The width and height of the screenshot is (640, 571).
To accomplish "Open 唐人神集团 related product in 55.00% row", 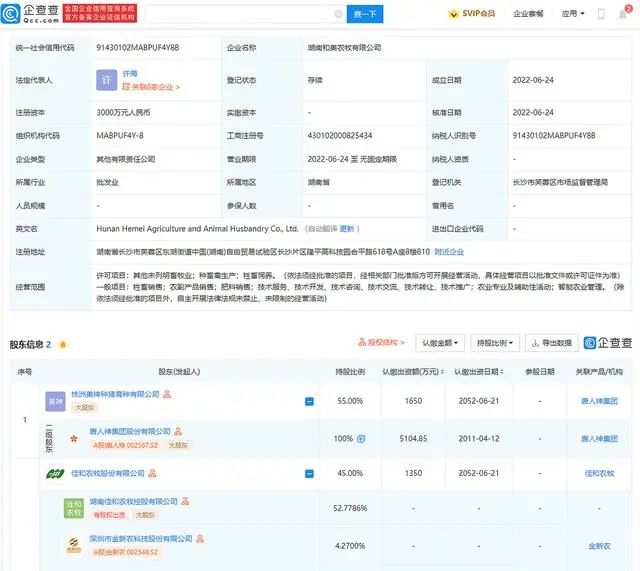I will [599, 401].
